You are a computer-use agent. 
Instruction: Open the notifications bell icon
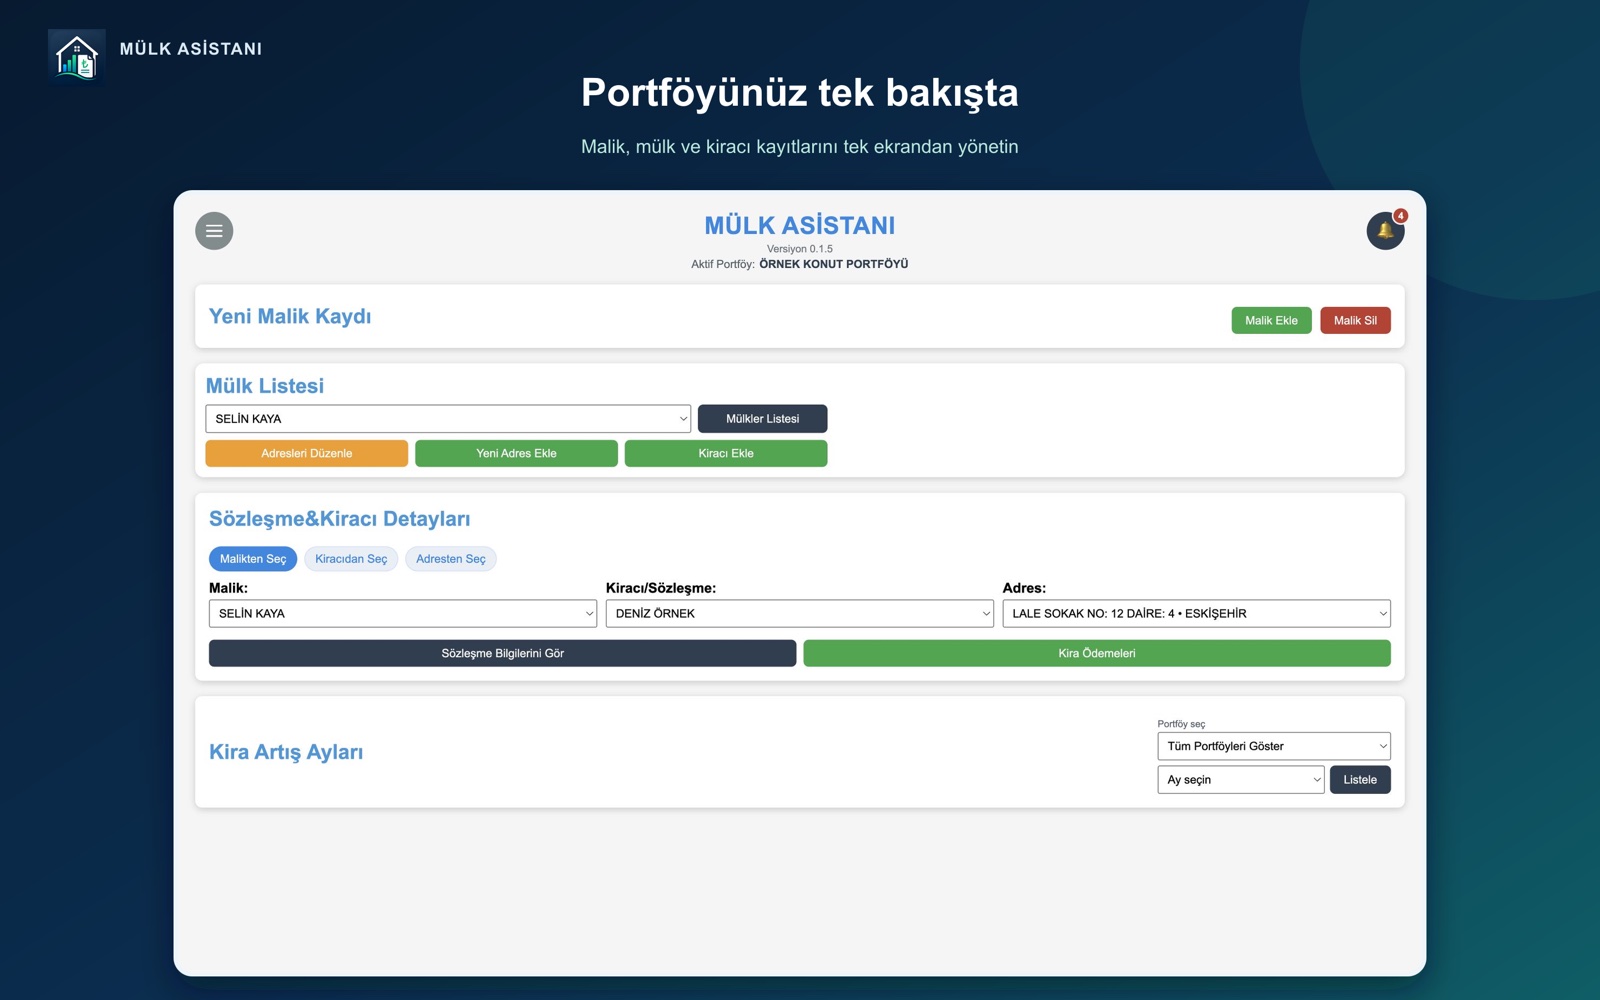pyautogui.click(x=1385, y=231)
